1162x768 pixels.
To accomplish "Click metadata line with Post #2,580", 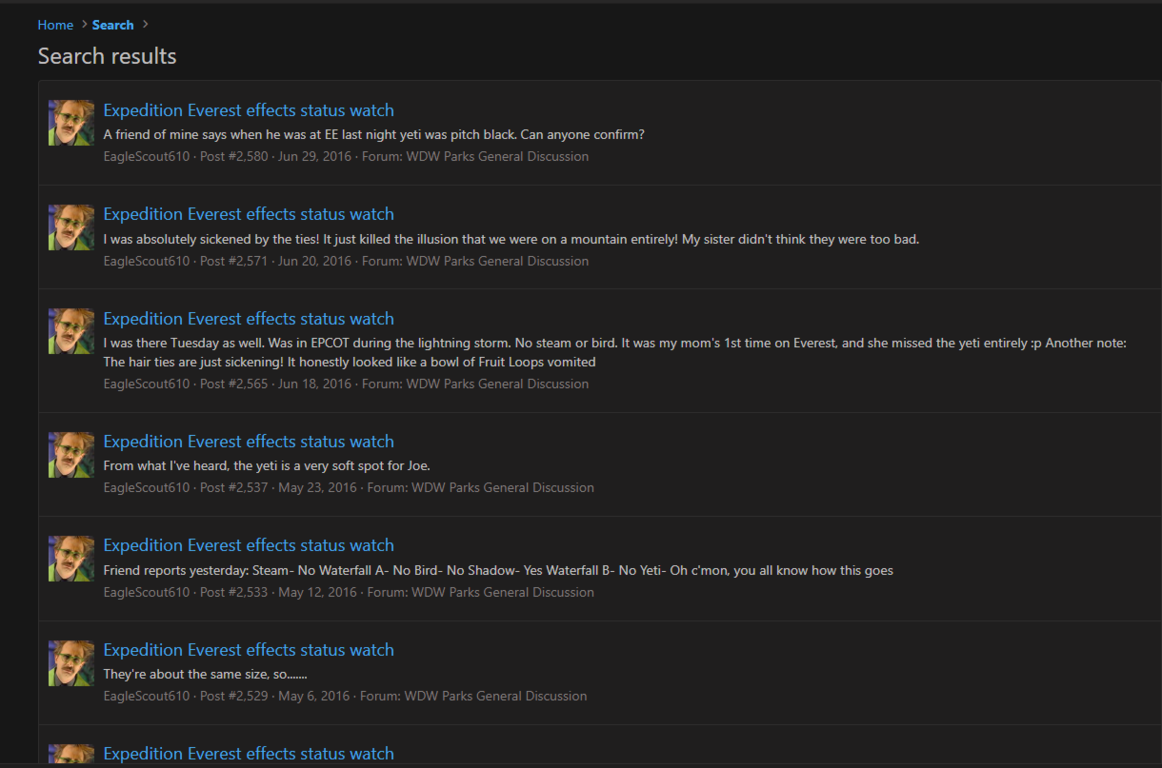I will pos(346,157).
